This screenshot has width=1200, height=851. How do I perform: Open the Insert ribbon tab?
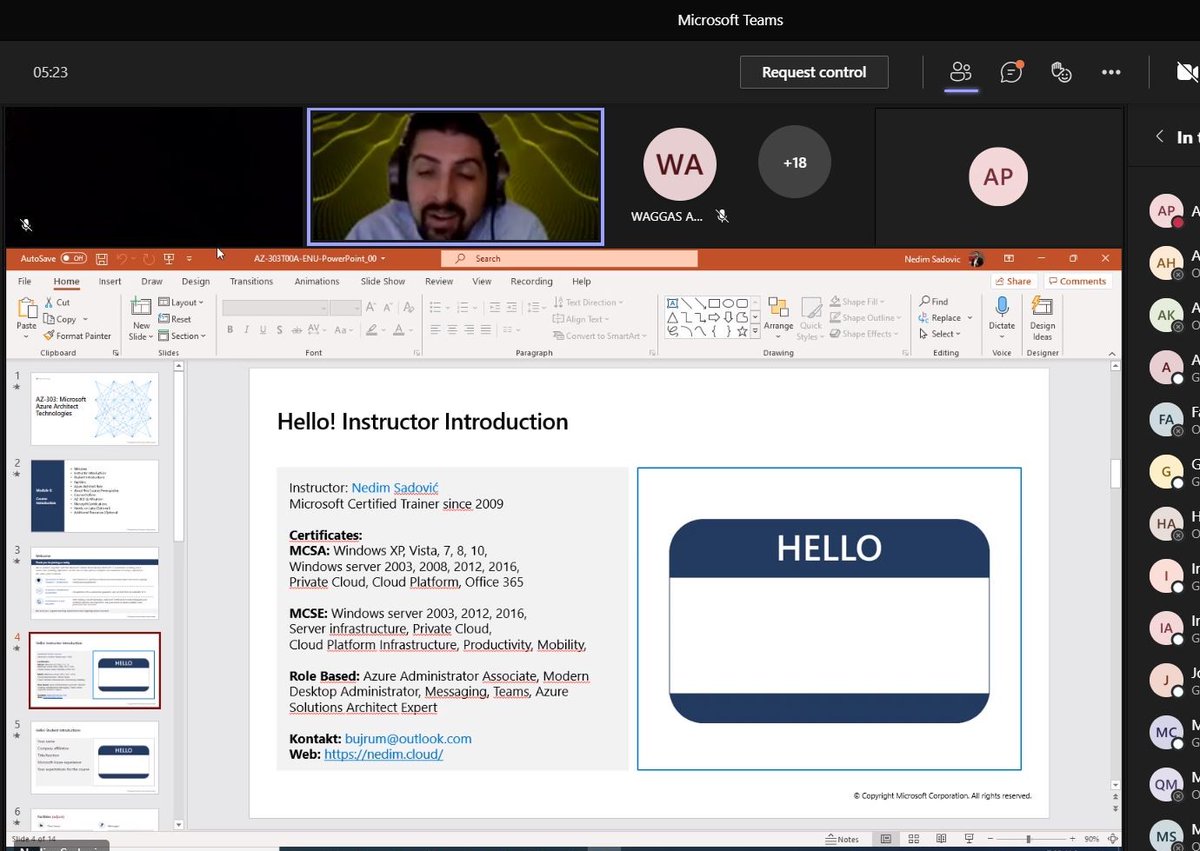(109, 282)
